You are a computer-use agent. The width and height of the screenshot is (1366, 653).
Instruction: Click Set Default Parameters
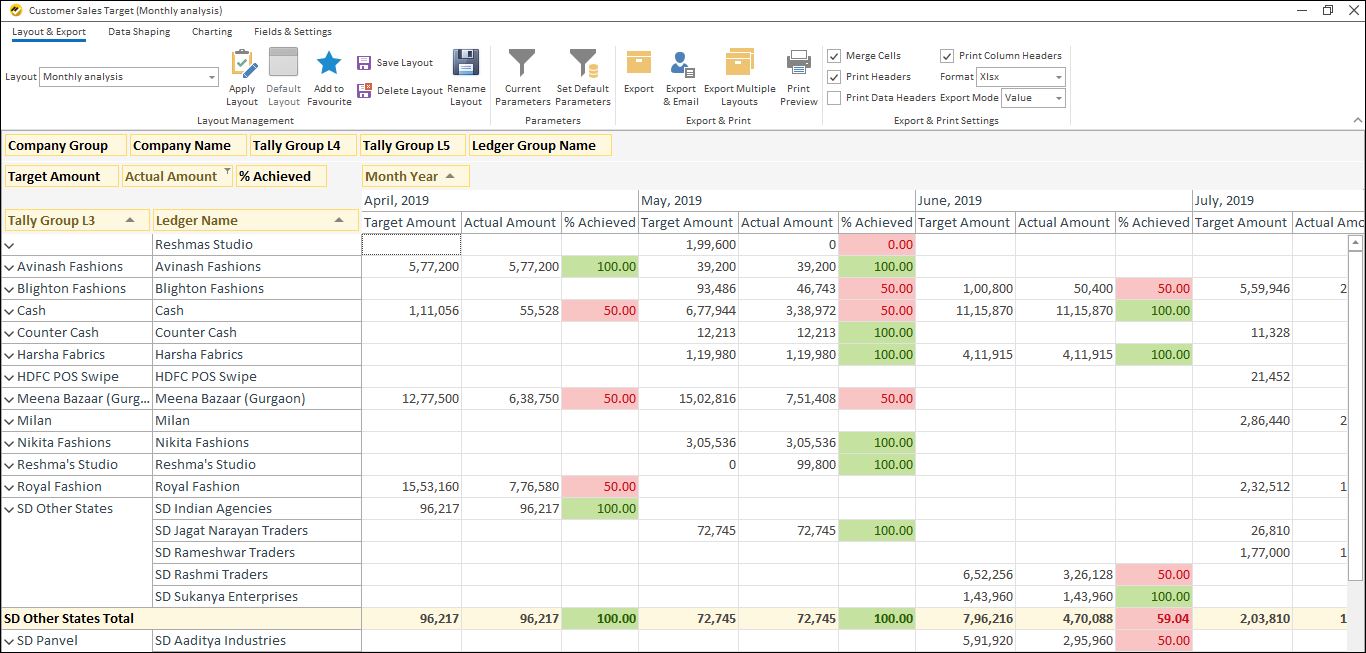(583, 75)
